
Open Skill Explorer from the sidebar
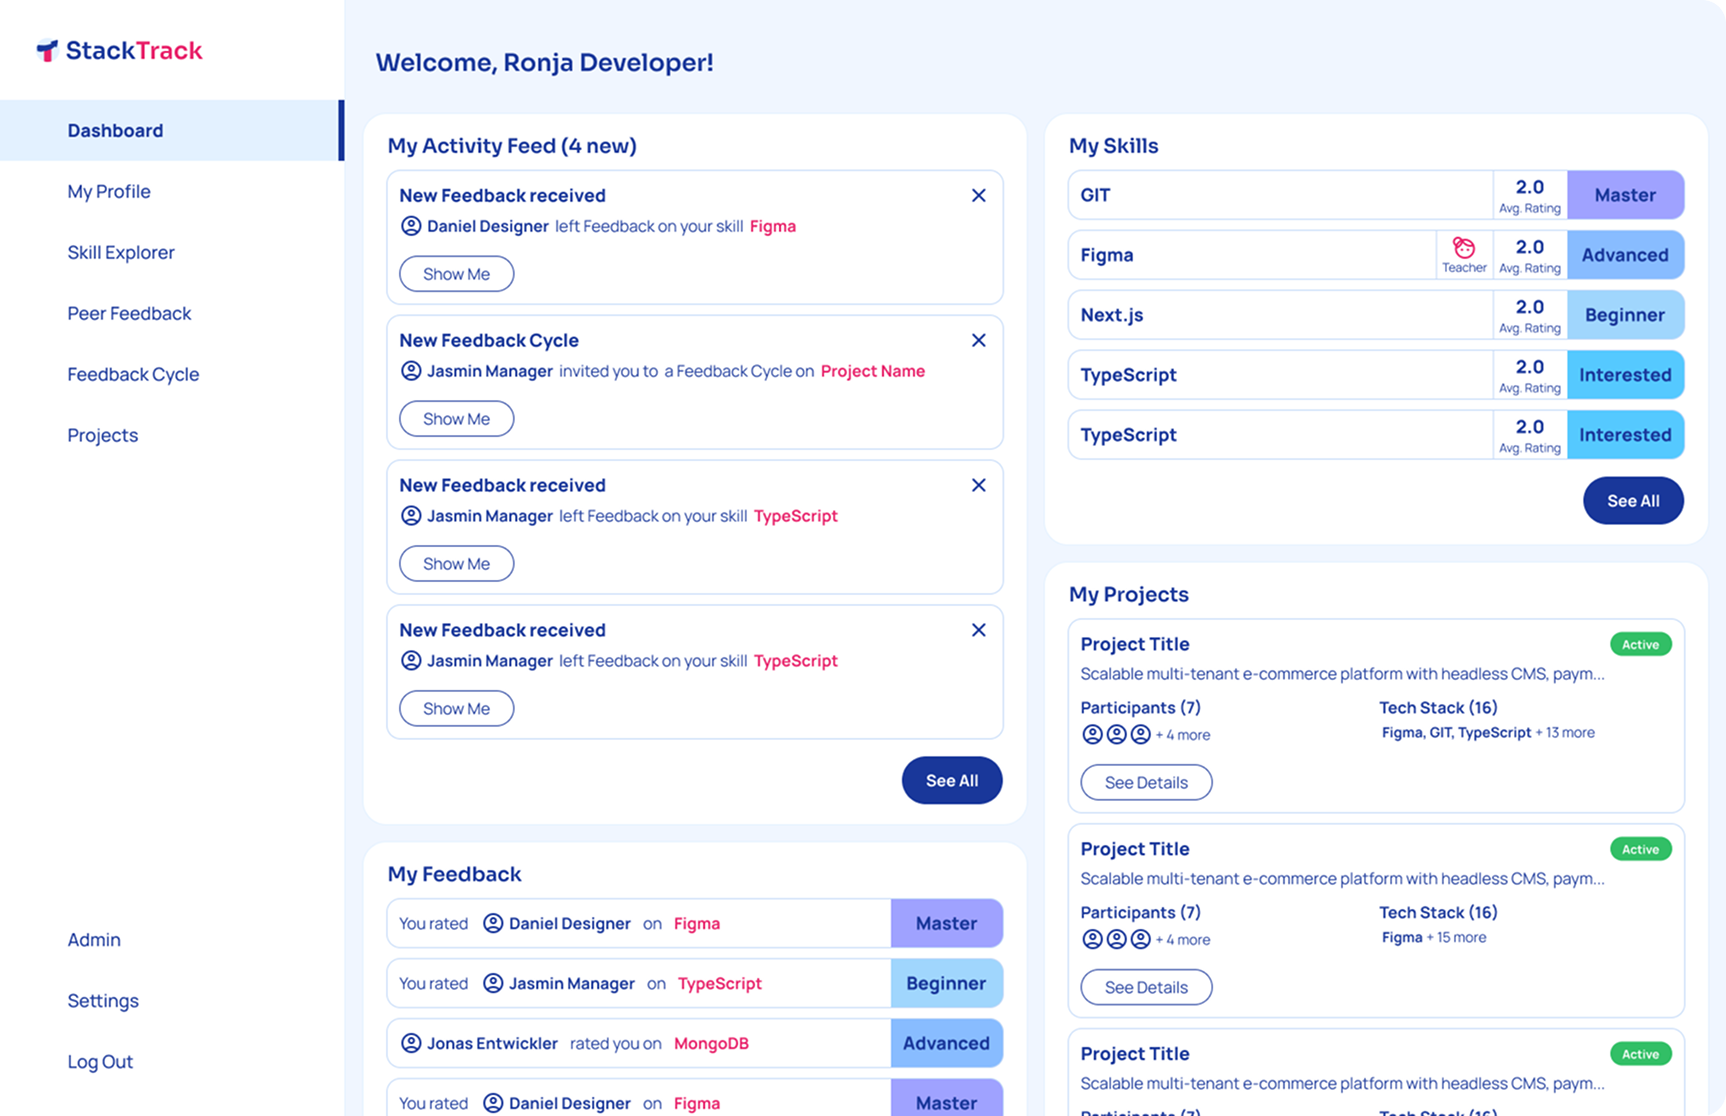(x=121, y=252)
